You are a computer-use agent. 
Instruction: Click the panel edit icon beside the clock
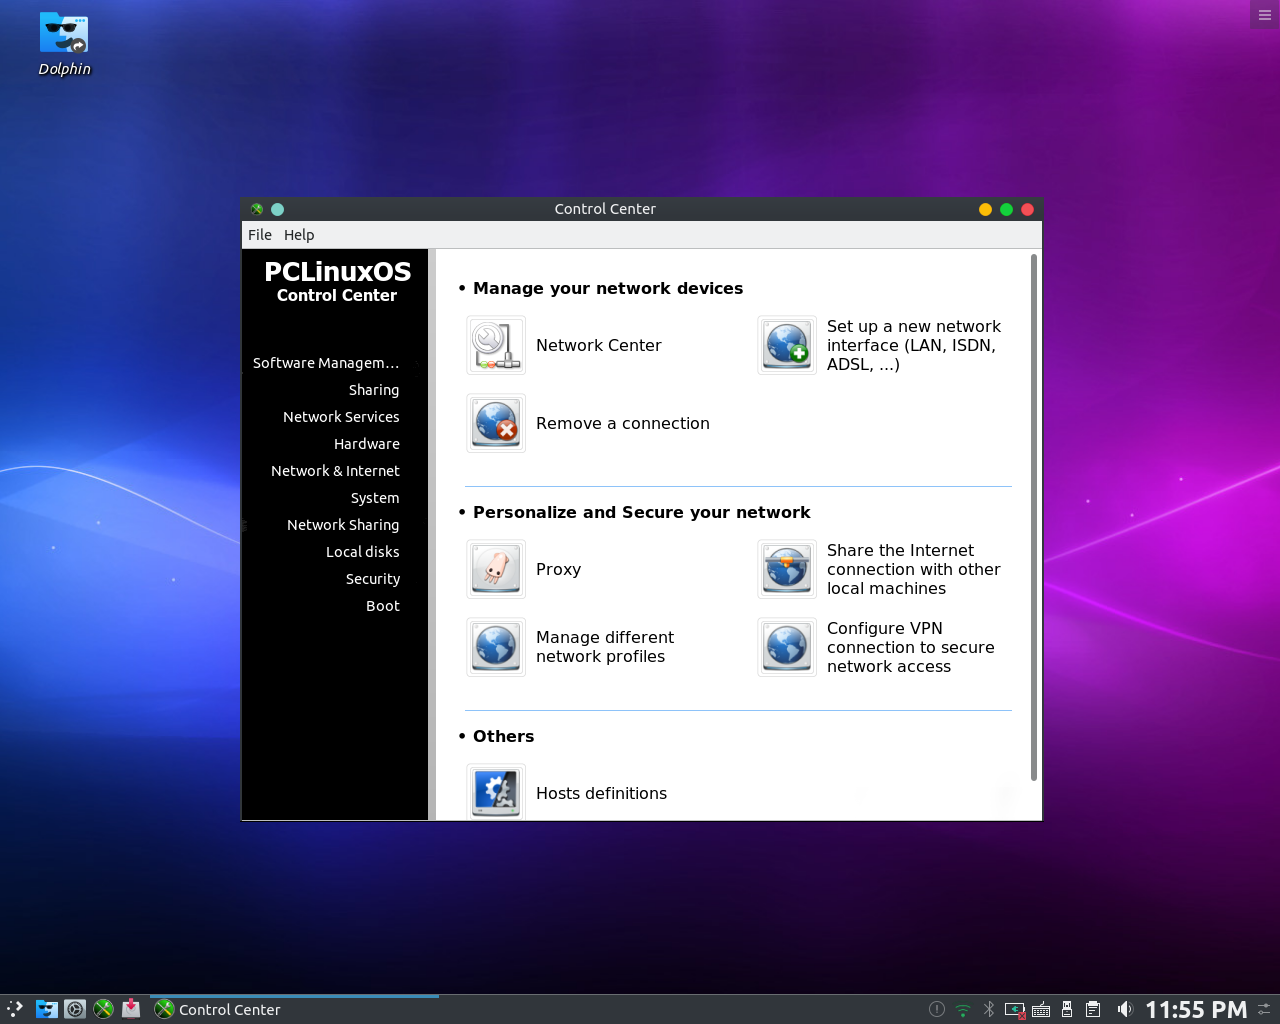pos(1264,1009)
